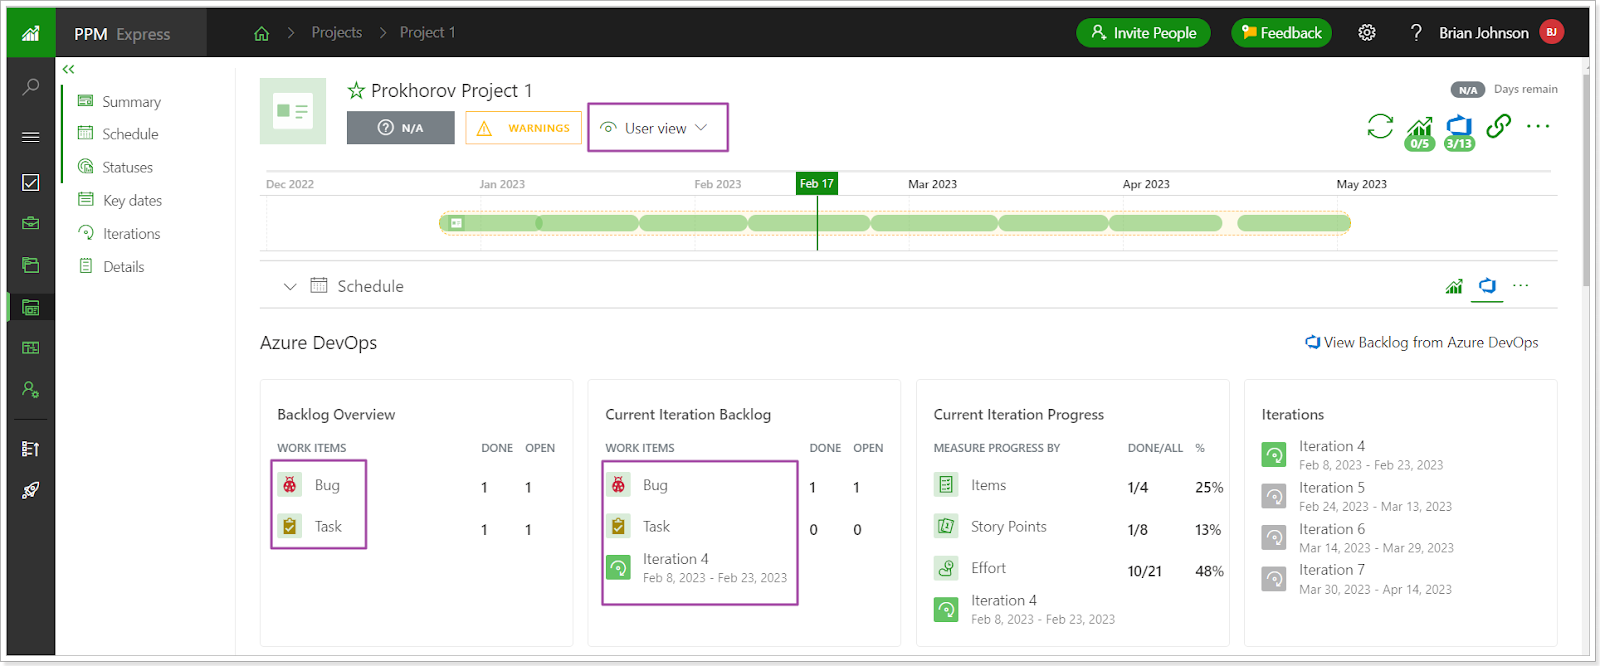Screen dimensions: 1600x666
Task: Collapse the side navigation with double chevron
Action: tap(68, 69)
